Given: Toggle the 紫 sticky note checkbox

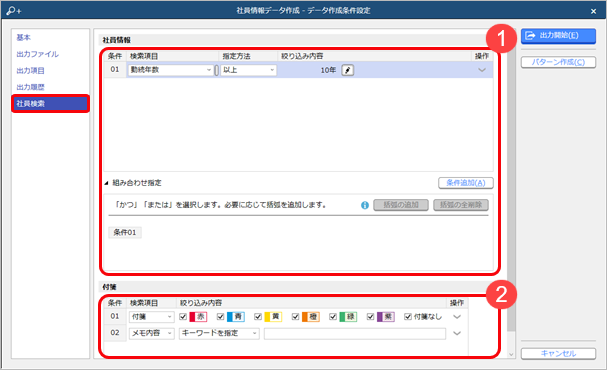Looking at the screenshot, I should (370, 317).
